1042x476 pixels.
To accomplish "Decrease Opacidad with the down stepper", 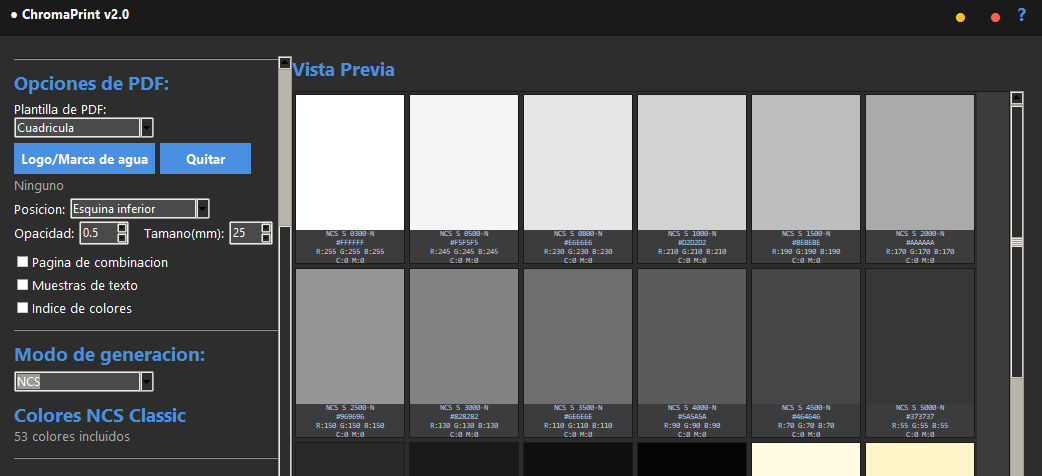I will click(x=122, y=238).
